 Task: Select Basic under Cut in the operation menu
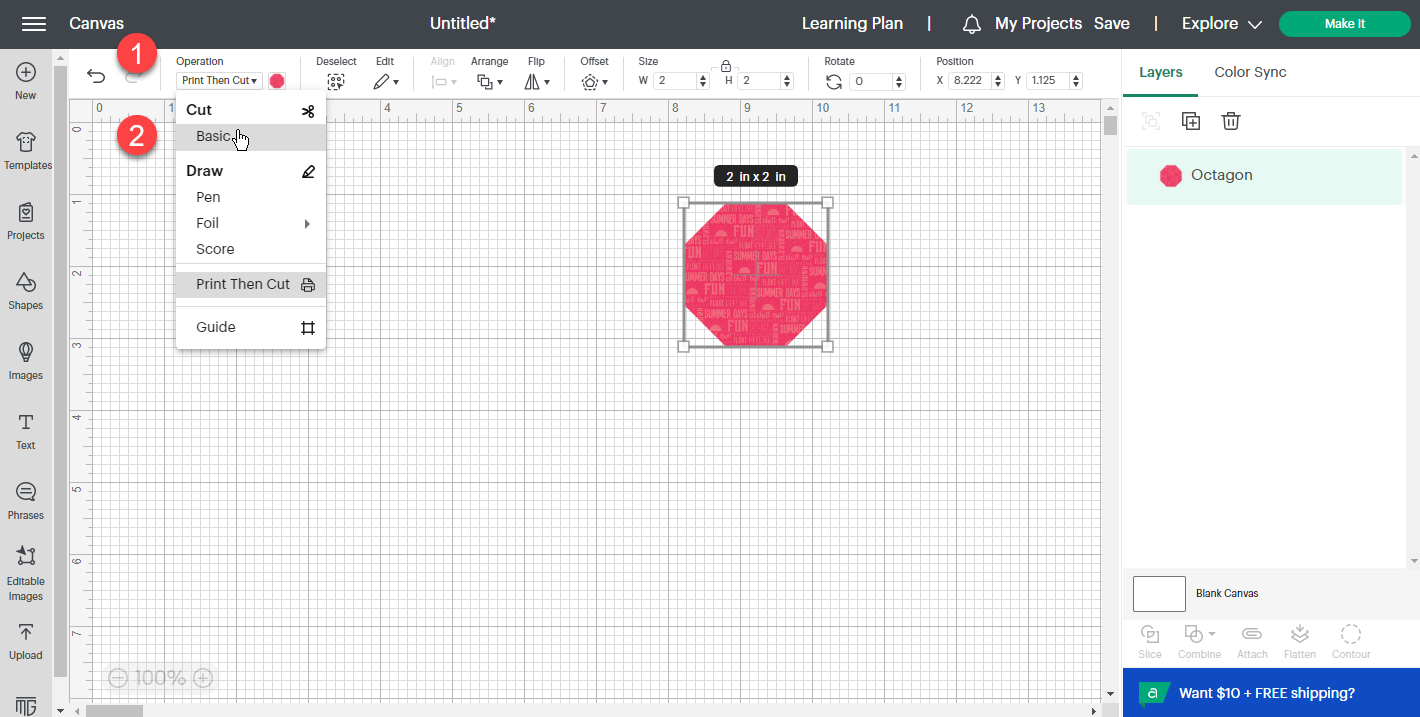click(215, 137)
